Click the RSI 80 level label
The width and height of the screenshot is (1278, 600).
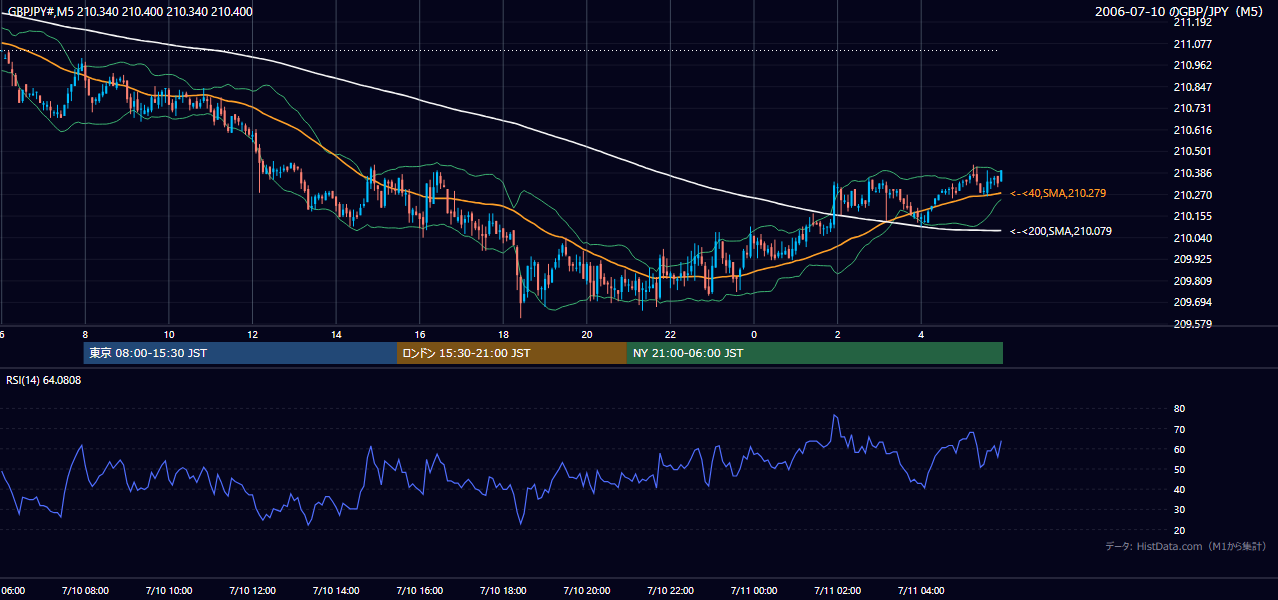click(x=1179, y=409)
